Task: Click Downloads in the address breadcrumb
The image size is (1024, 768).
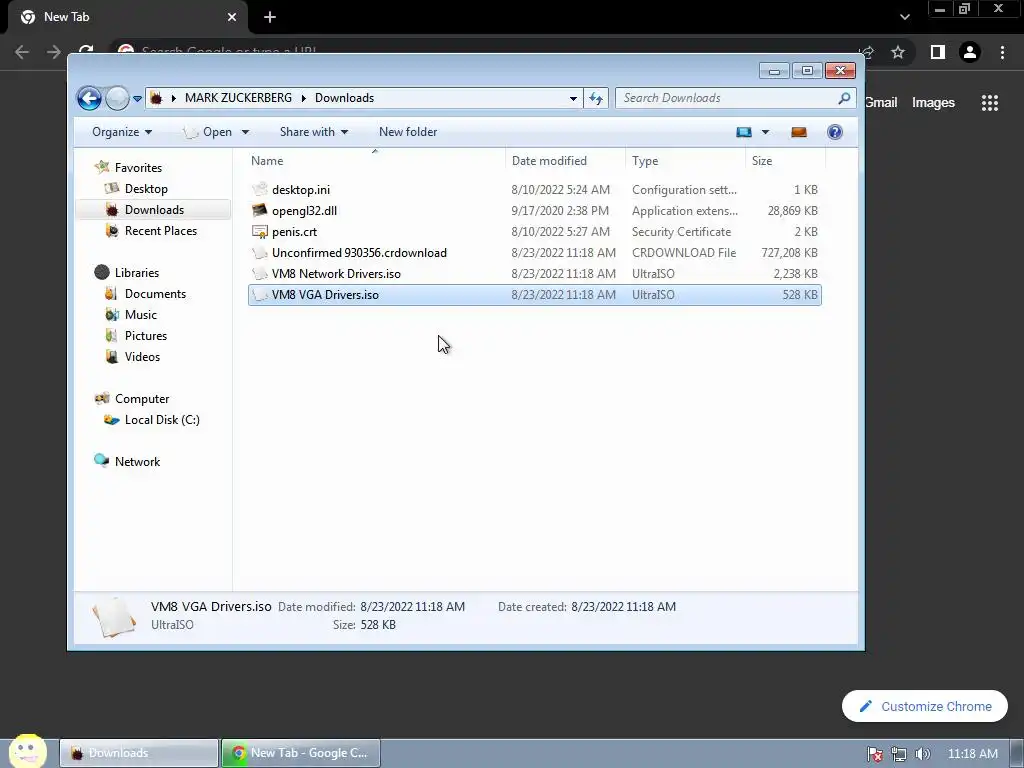Action: click(x=344, y=98)
